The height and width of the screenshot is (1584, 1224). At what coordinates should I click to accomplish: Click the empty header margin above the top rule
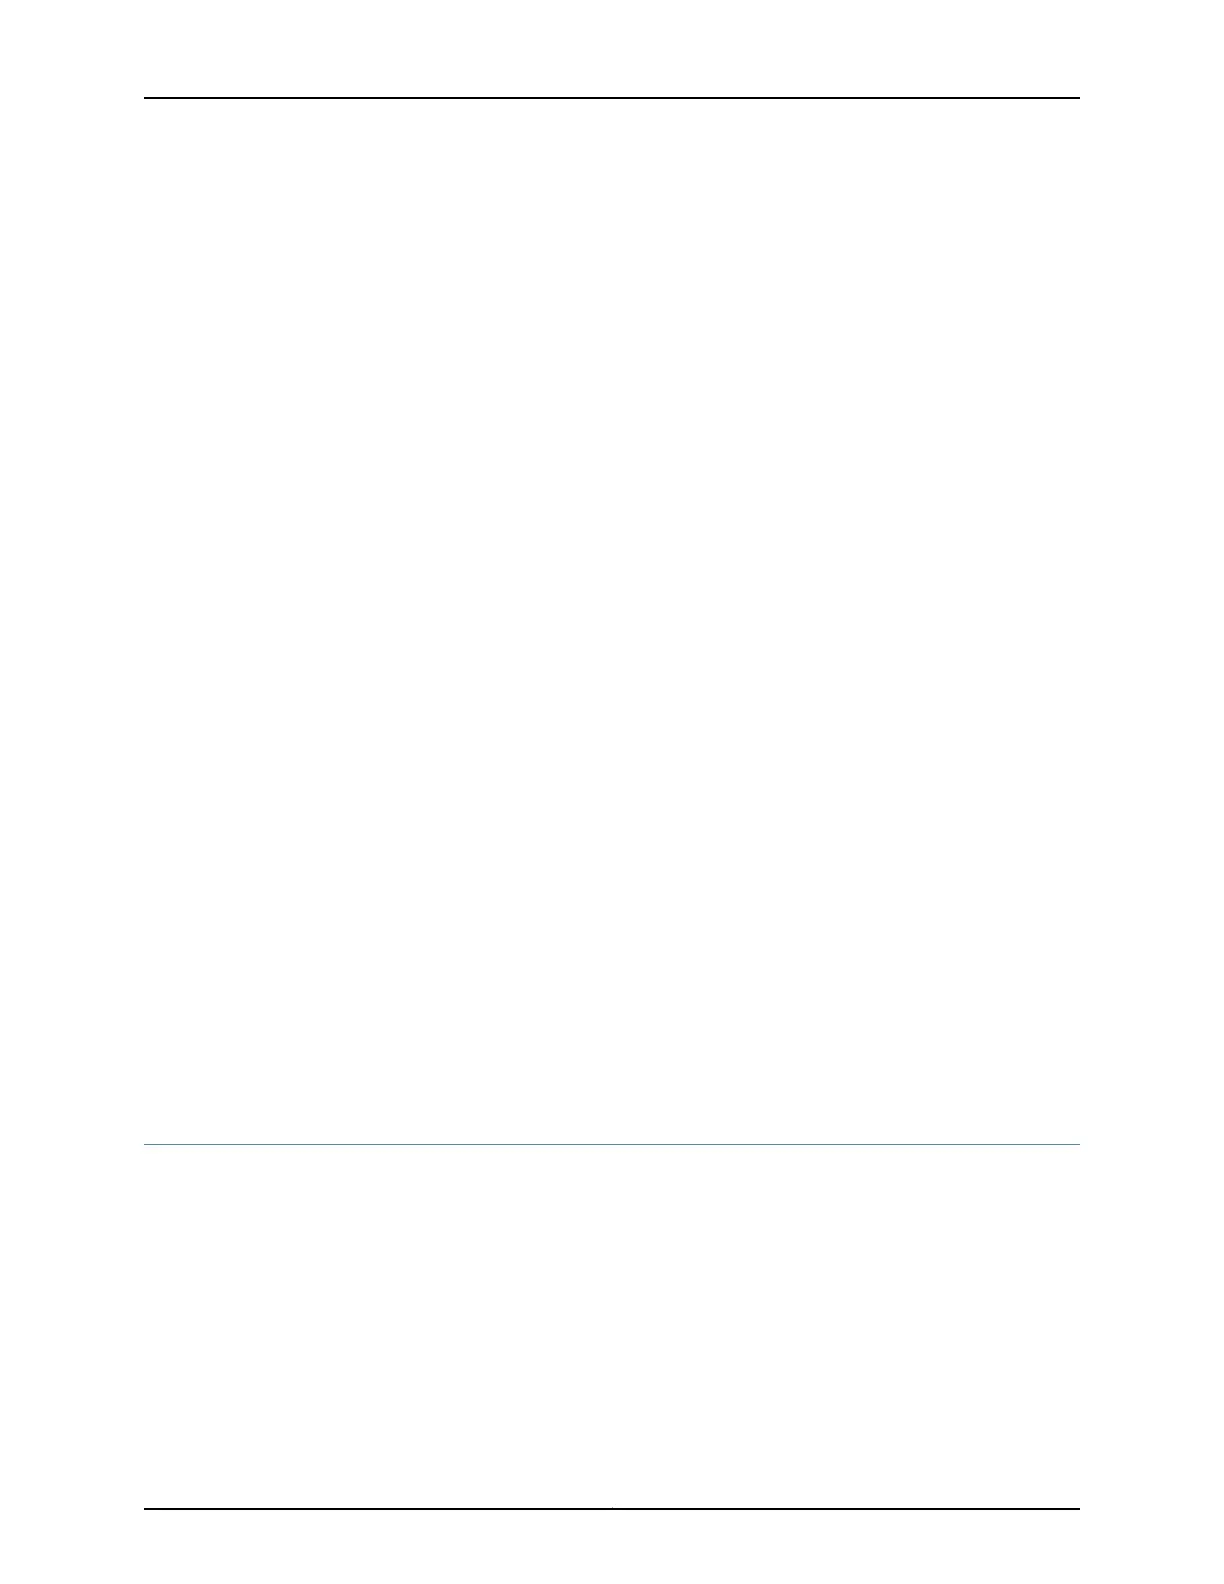[612, 48]
